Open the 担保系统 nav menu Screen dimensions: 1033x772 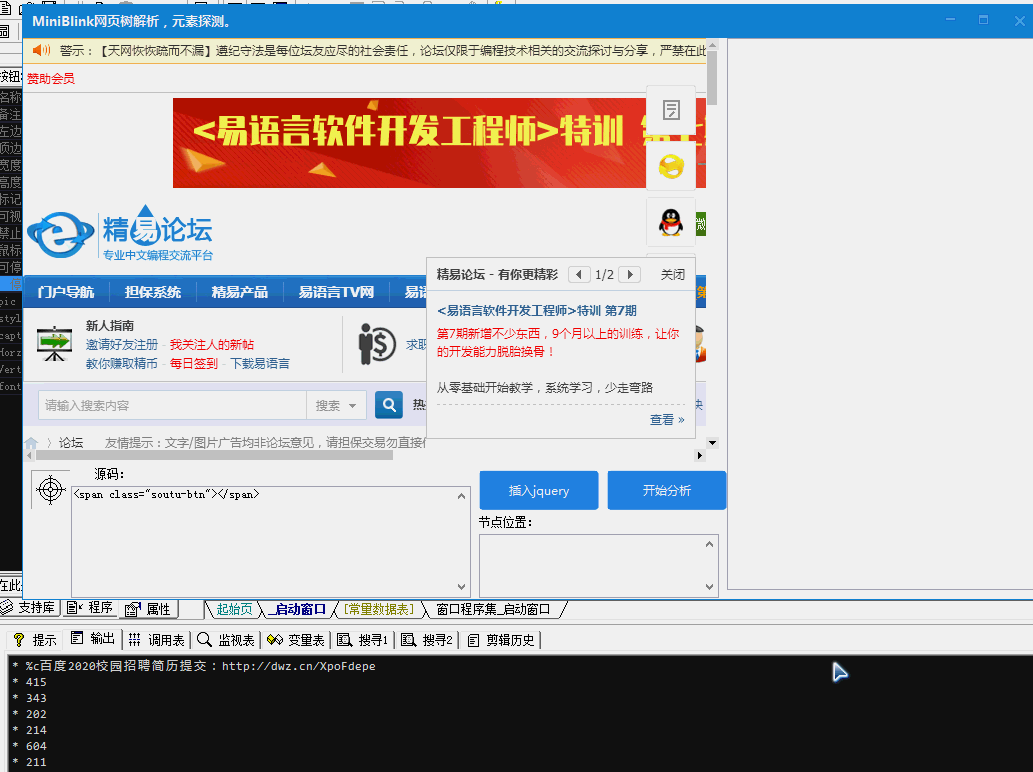point(153,292)
